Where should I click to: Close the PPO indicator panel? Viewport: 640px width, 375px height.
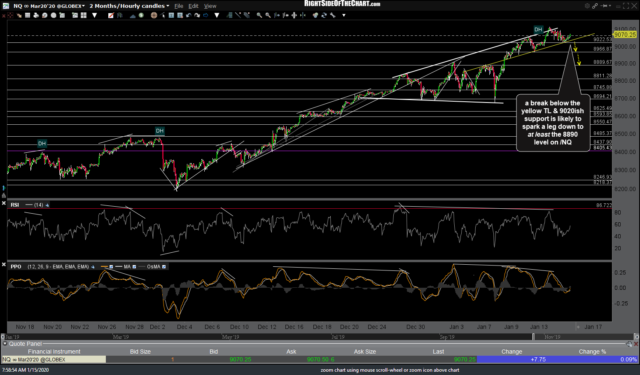4,265
